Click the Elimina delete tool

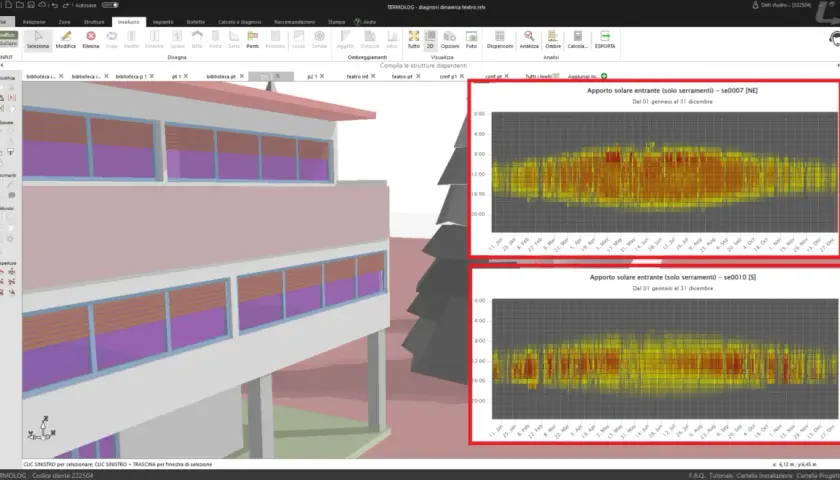91,40
